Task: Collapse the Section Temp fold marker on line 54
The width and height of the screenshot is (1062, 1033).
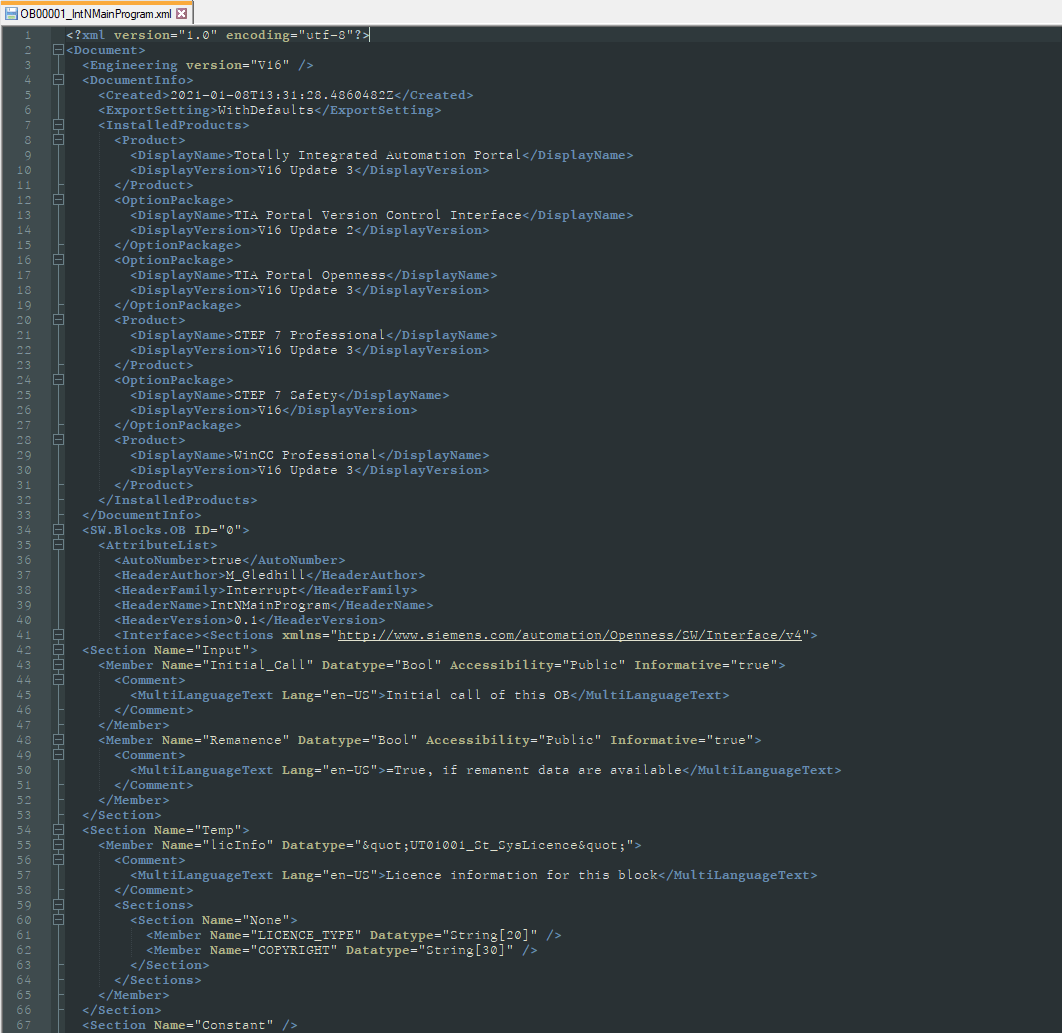Action: 58,830
